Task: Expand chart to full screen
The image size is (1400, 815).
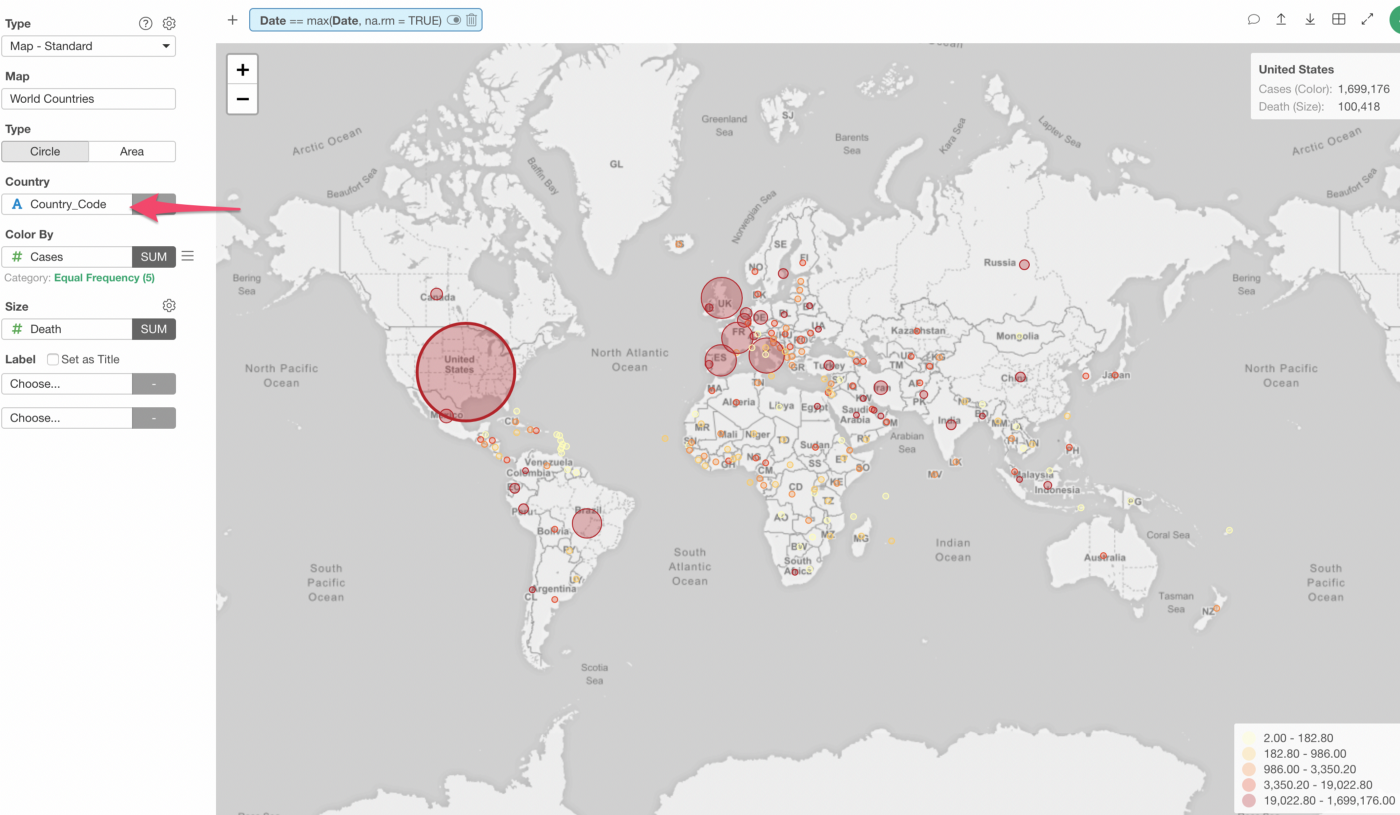Action: coord(1367,19)
